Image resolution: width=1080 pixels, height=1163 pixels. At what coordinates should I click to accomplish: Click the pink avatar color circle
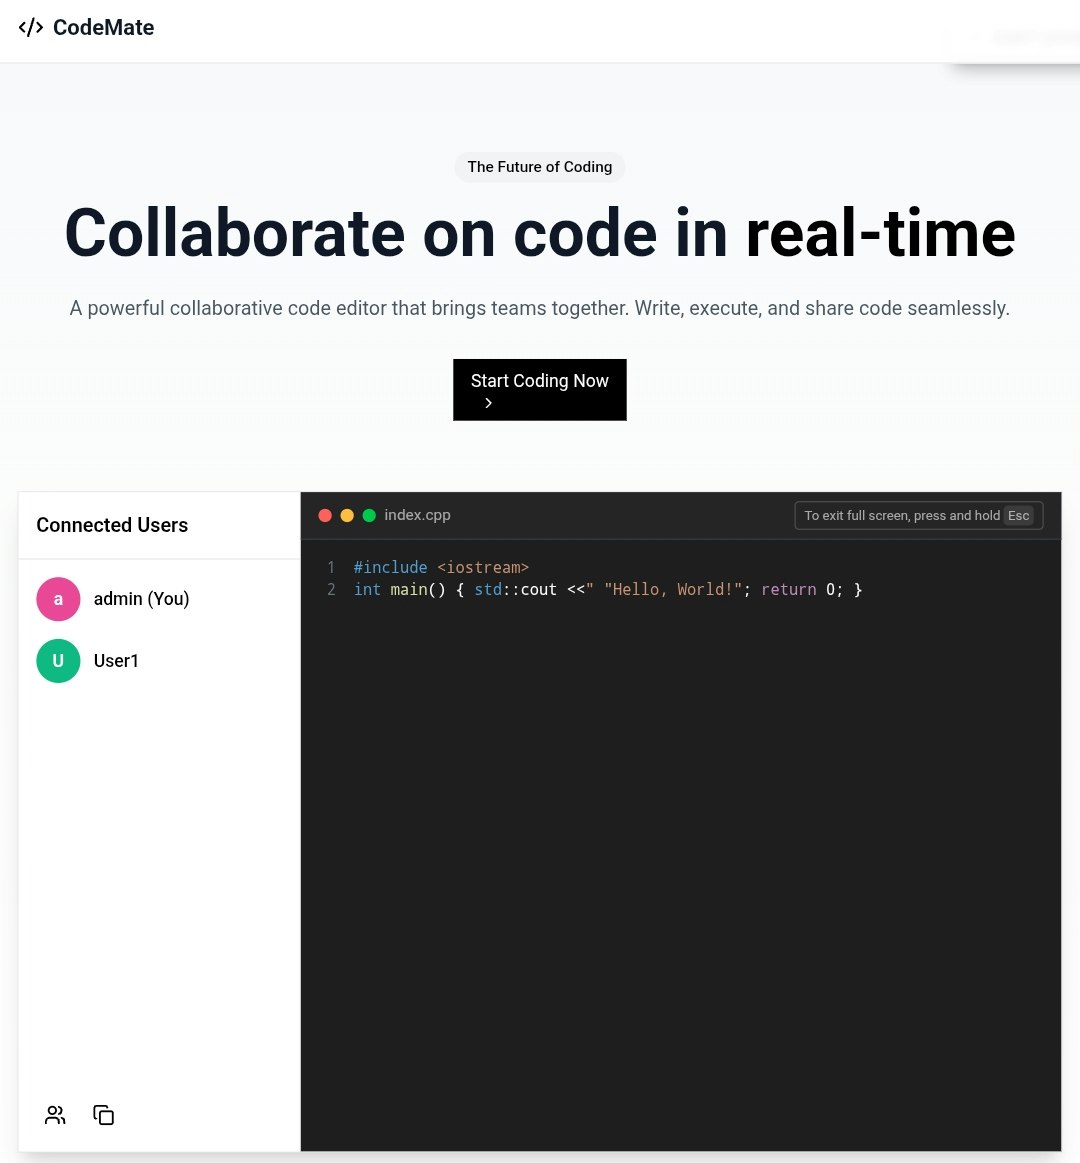click(58, 598)
